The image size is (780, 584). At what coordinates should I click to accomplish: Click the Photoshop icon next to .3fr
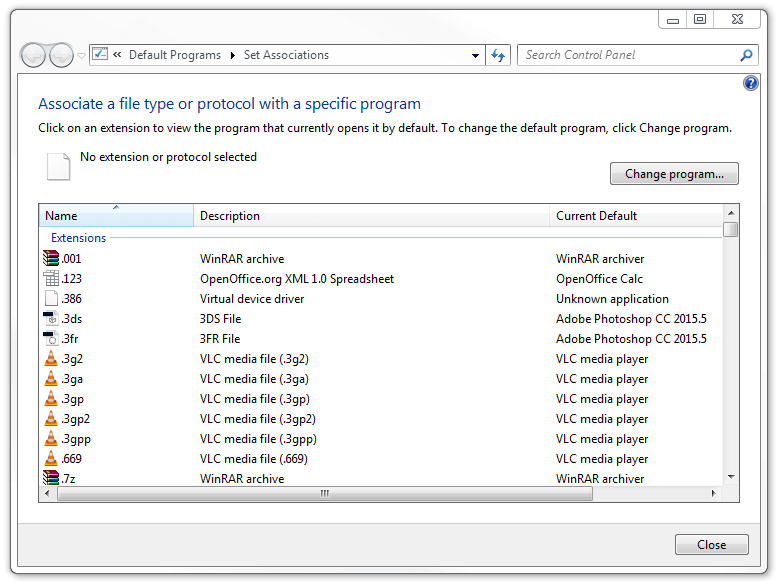[x=51, y=338]
